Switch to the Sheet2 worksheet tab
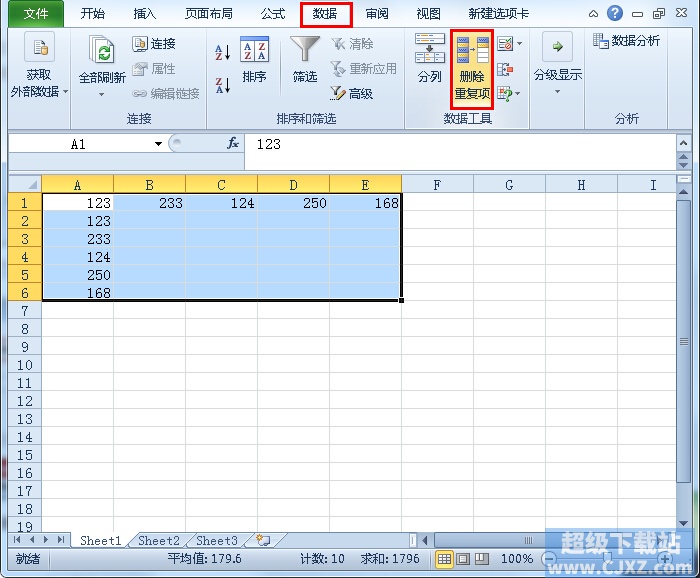This screenshot has width=700, height=578. click(x=158, y=540)
